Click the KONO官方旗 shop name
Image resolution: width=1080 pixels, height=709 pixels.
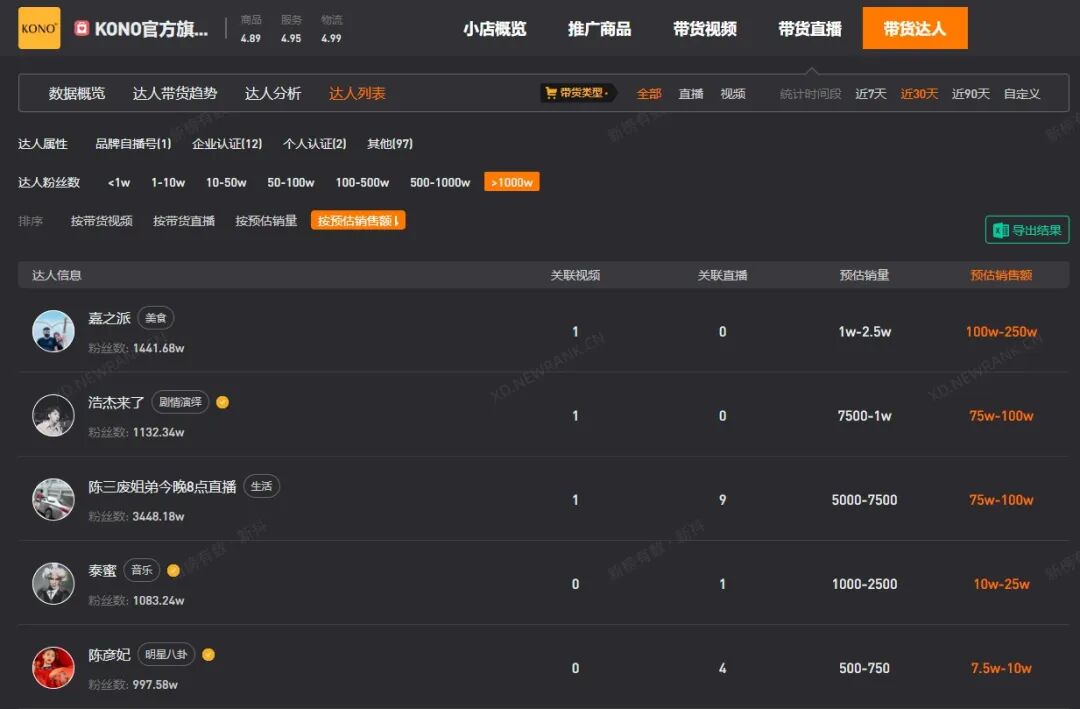pos(151,29)
